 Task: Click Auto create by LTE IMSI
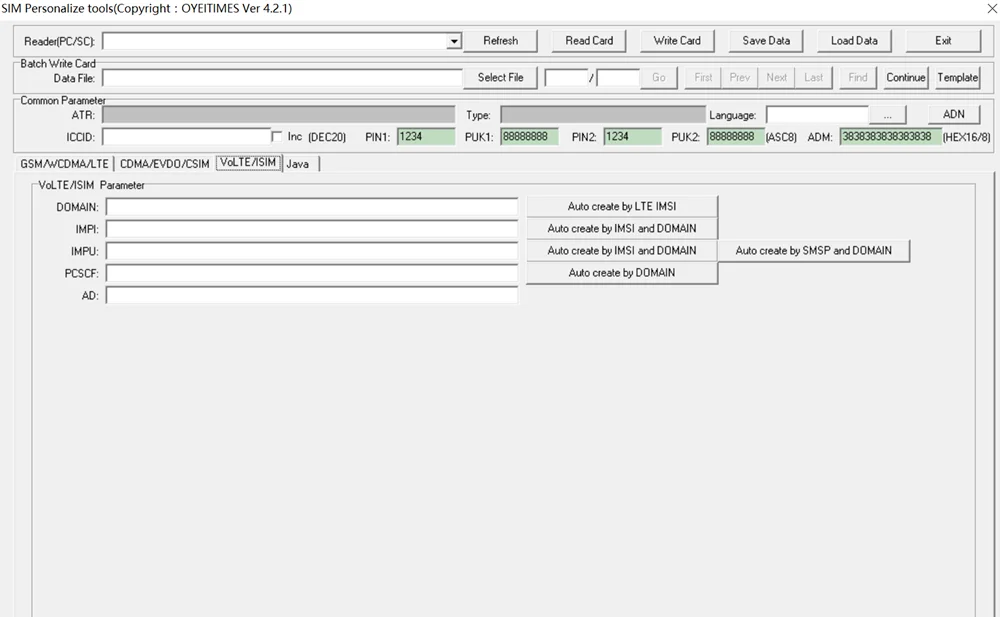(622, 206)
